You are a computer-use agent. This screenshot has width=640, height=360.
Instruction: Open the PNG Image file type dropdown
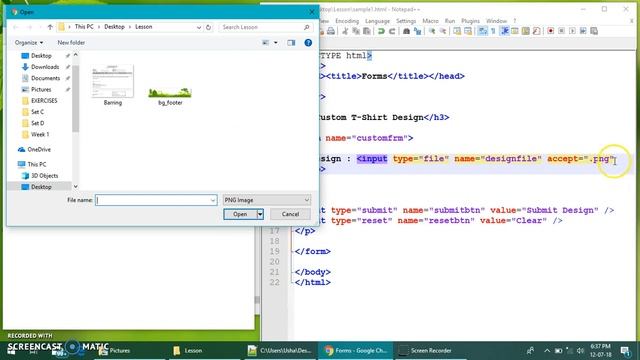(267, 200)
